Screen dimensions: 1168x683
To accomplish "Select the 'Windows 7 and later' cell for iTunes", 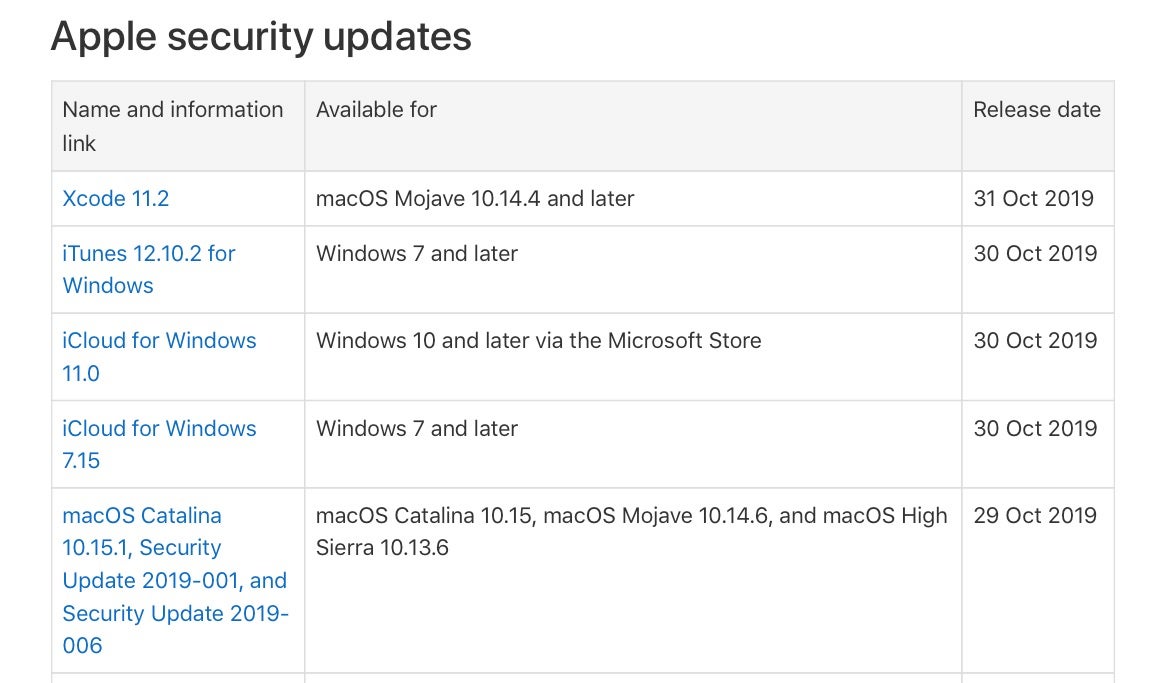I will pos(417,254).
